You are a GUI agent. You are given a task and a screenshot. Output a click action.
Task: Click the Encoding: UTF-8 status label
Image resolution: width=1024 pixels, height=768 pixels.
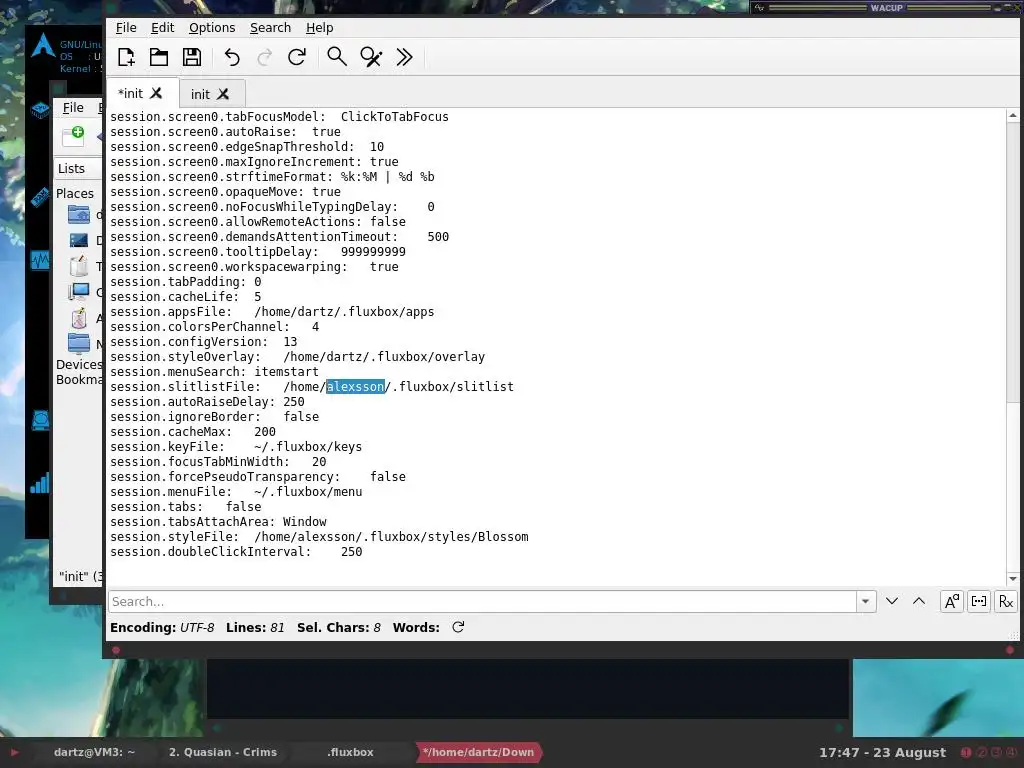tap(162, 628)
